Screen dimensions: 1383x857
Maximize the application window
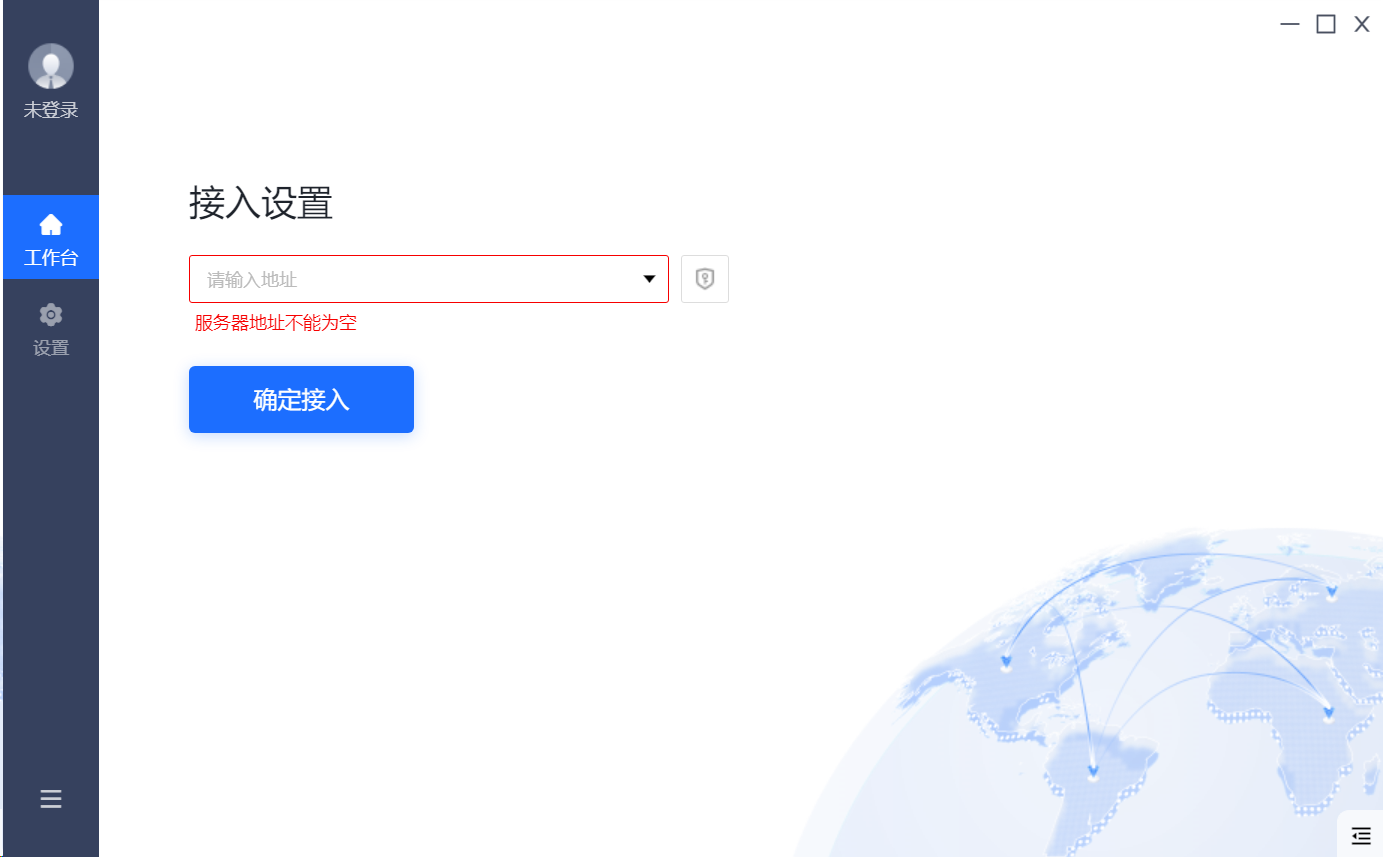point(1326,25)
